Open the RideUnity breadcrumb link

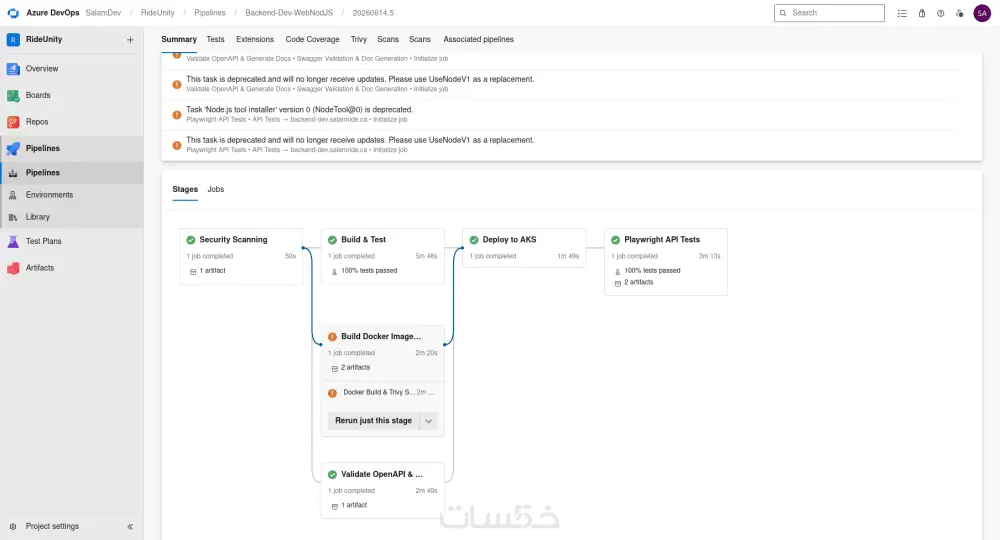[158, 13]
